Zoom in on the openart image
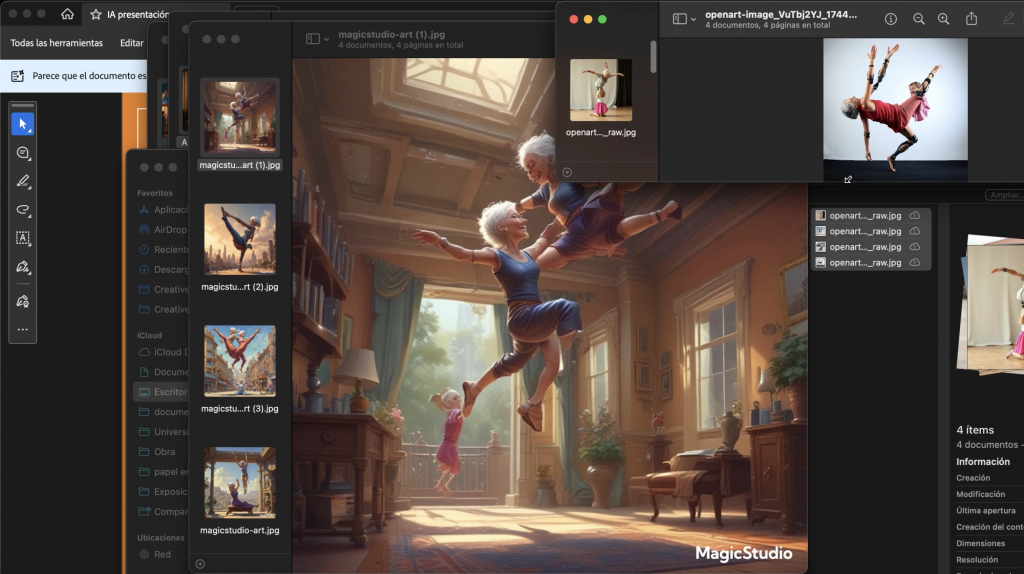 [x=943, y=19]
